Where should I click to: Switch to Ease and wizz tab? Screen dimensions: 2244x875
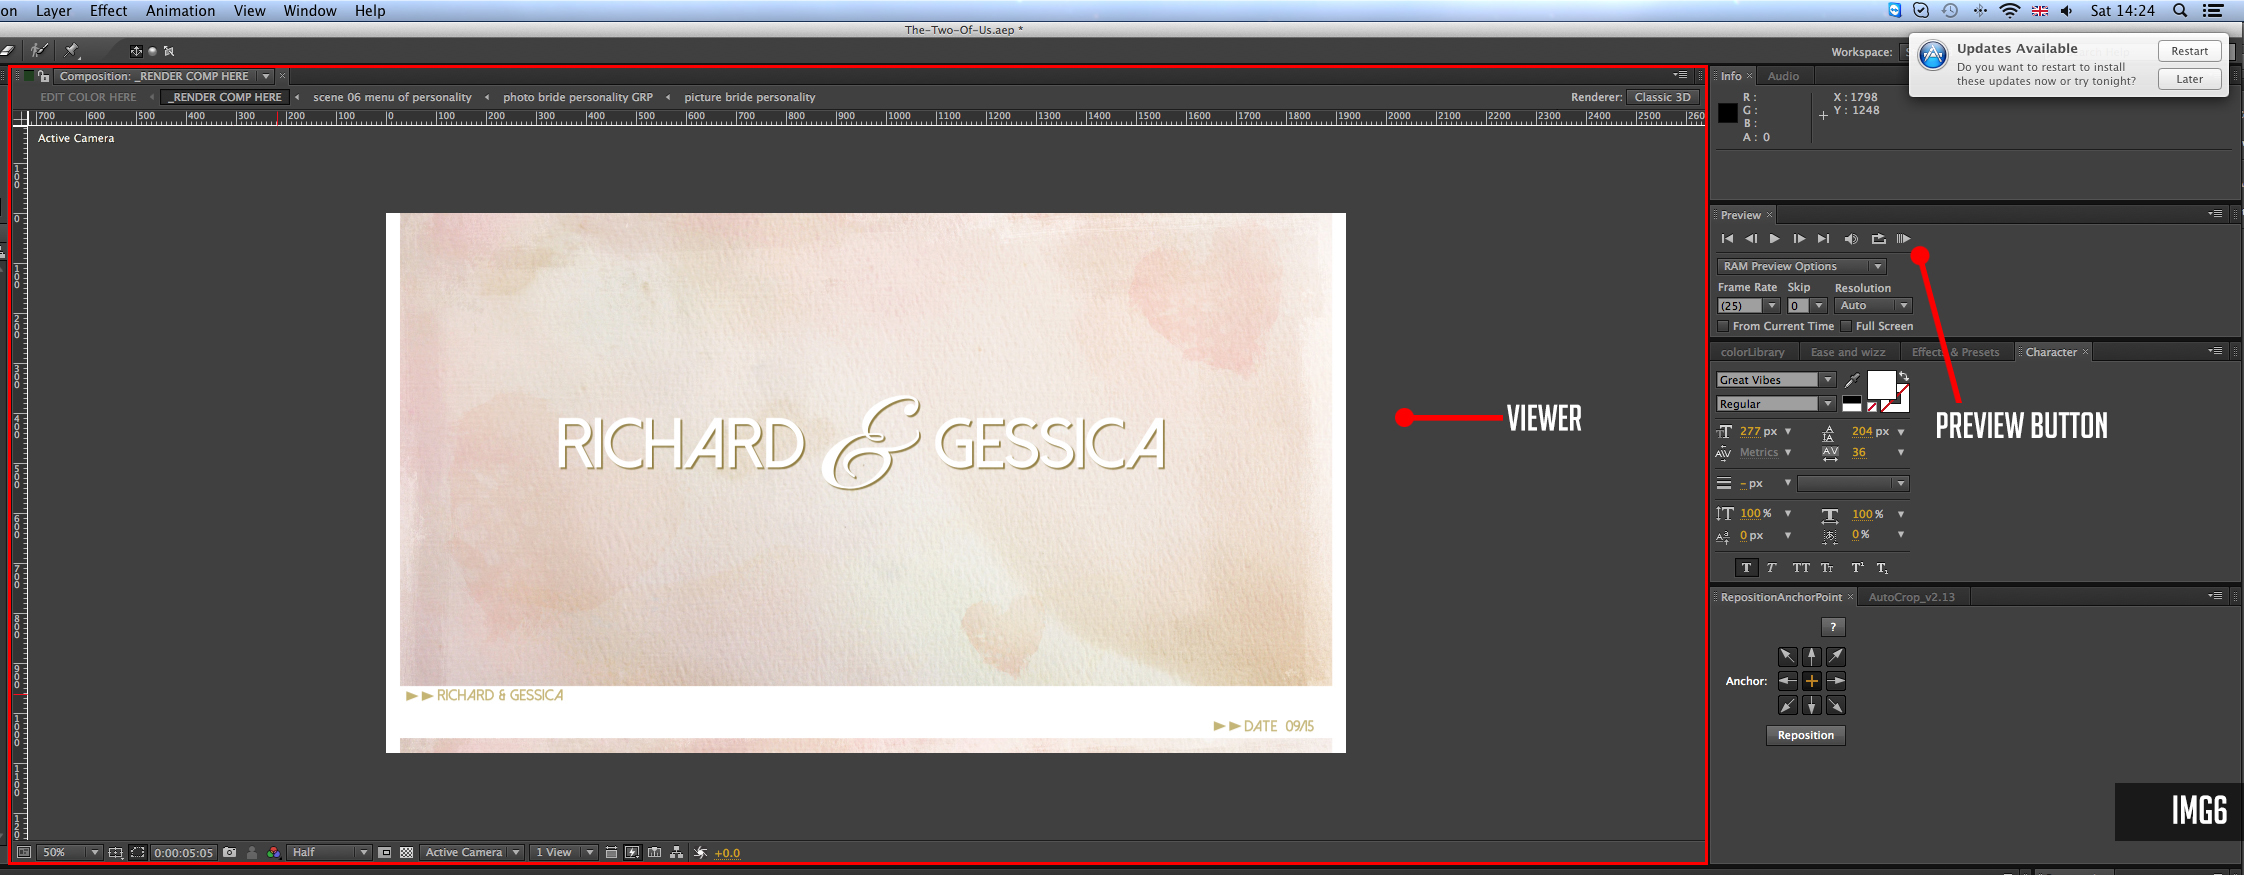click(x=1848, y=352)
